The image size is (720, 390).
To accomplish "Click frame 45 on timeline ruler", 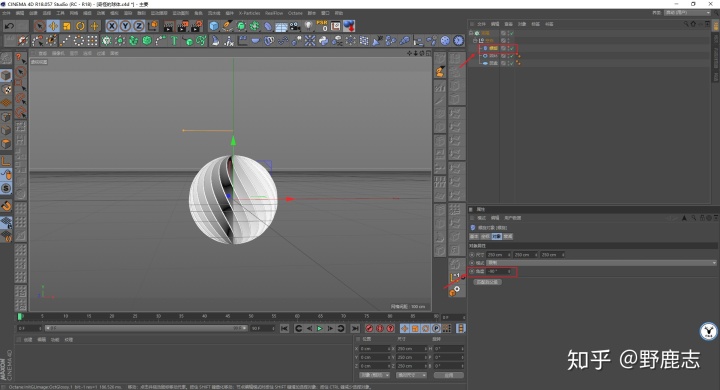I will click(227, 317).
